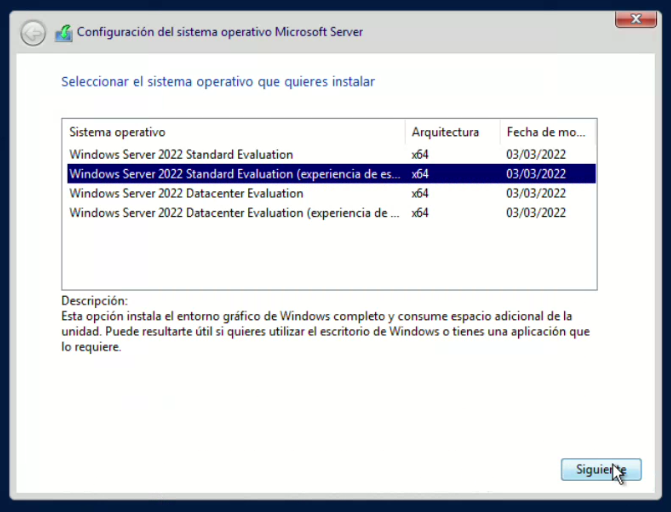Click x64 cell in Standard Evaluation row

click(420, 154)
